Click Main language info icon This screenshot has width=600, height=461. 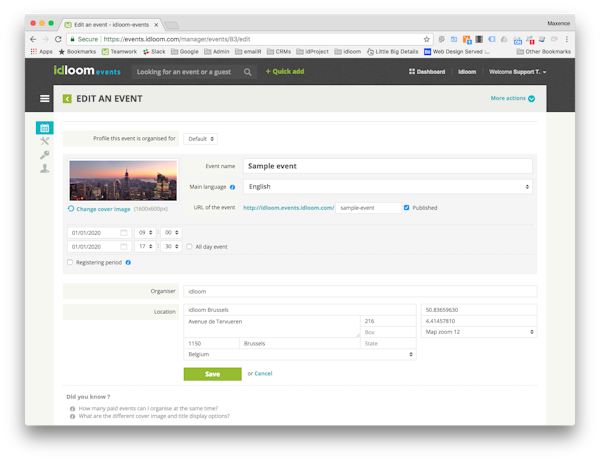(x=232, y=187)
